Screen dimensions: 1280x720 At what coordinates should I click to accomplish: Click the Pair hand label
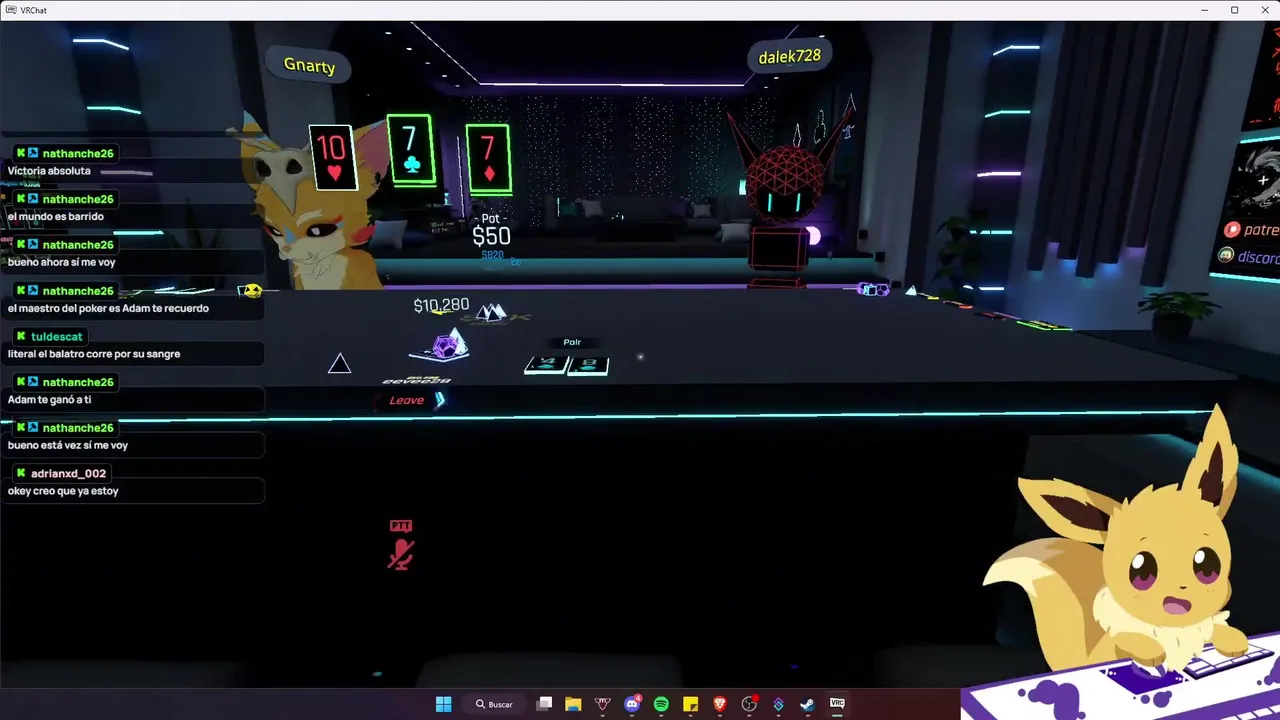point(572,342)
